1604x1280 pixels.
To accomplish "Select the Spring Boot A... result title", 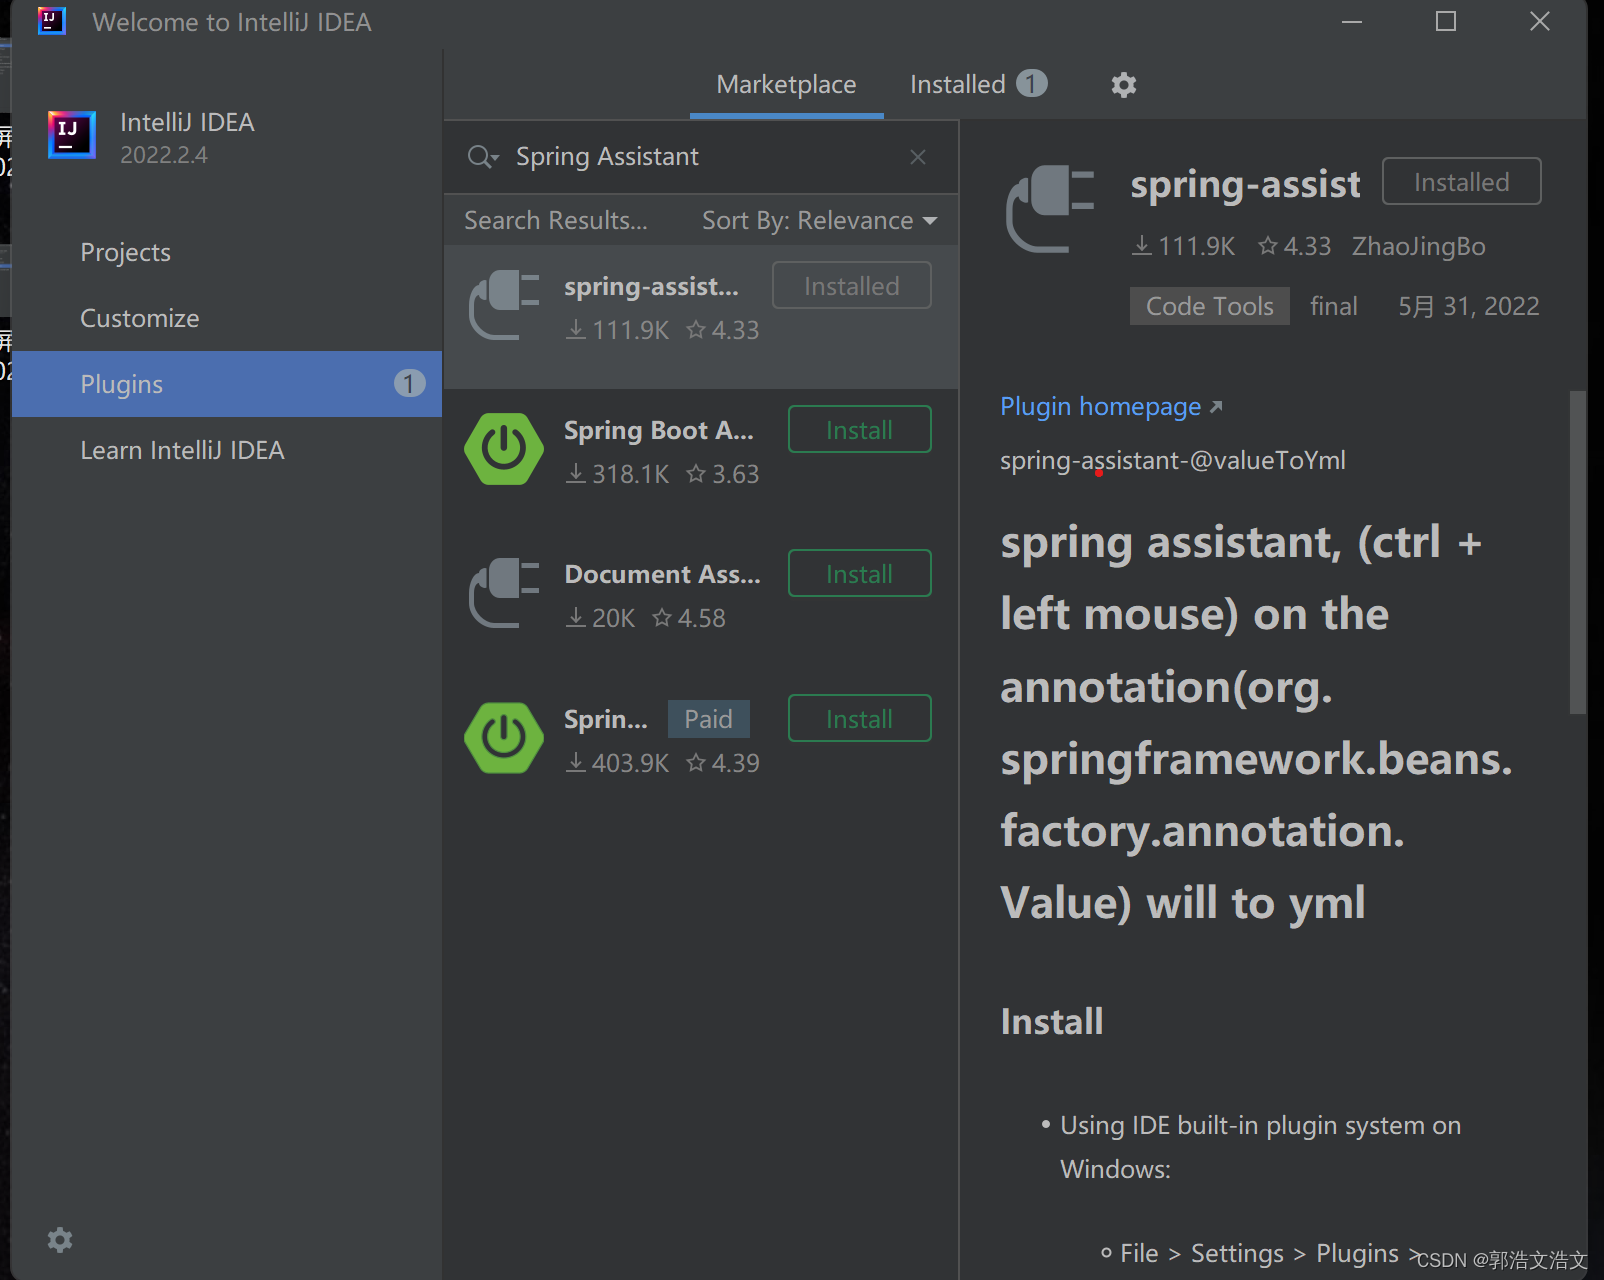I will coord(659,430).
